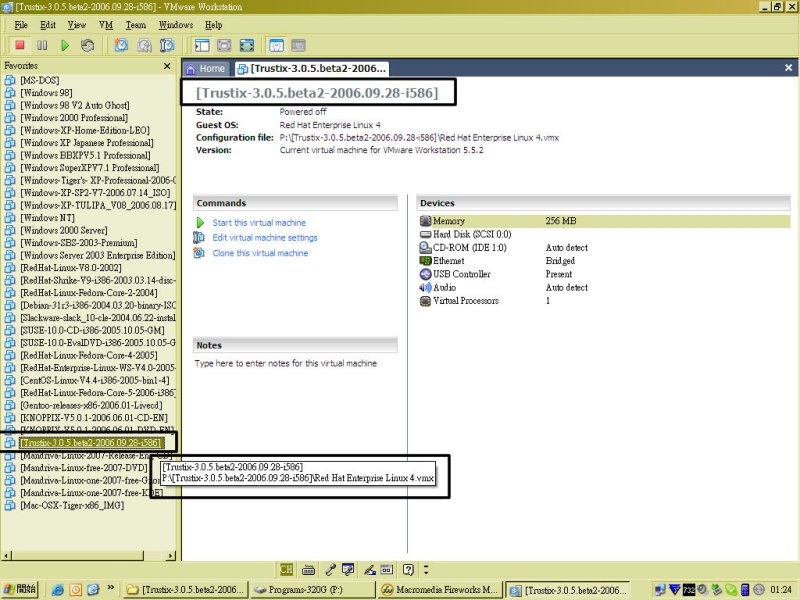Open the Edit menu

(48, 25)
